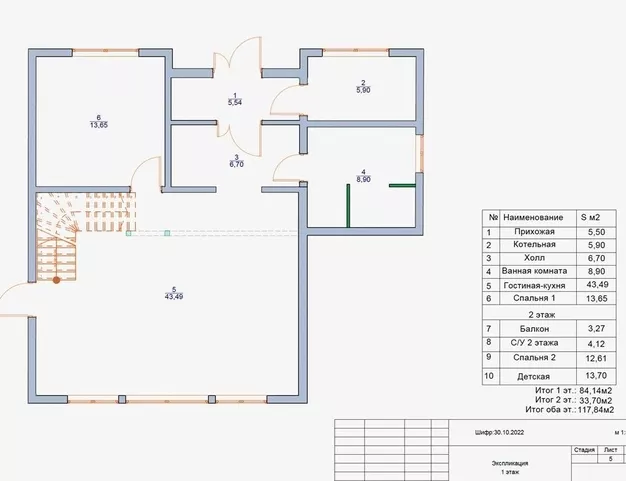Select room 6 label showing 13,65
626x481 pixels.
click(97, 122)
